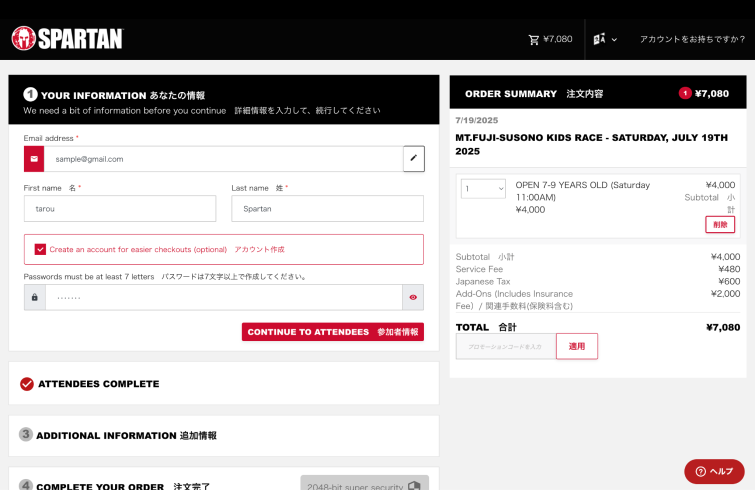This screenshot has width=755, height=490.
Task: Click the red item count badge
Action: [x=685, y=93]
